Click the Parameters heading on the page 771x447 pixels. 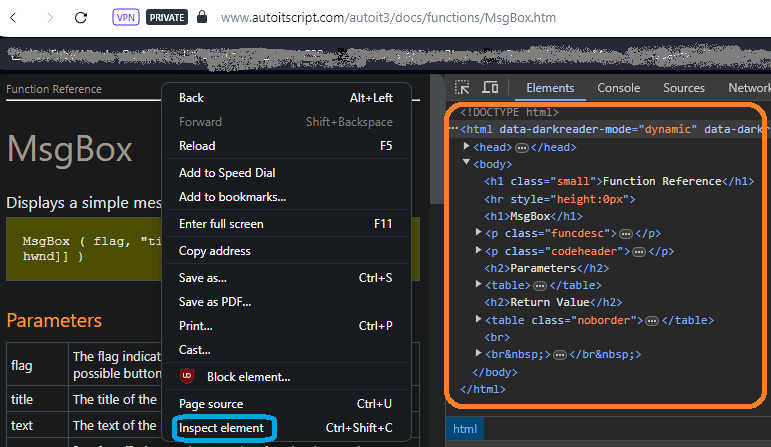point(54,321)
